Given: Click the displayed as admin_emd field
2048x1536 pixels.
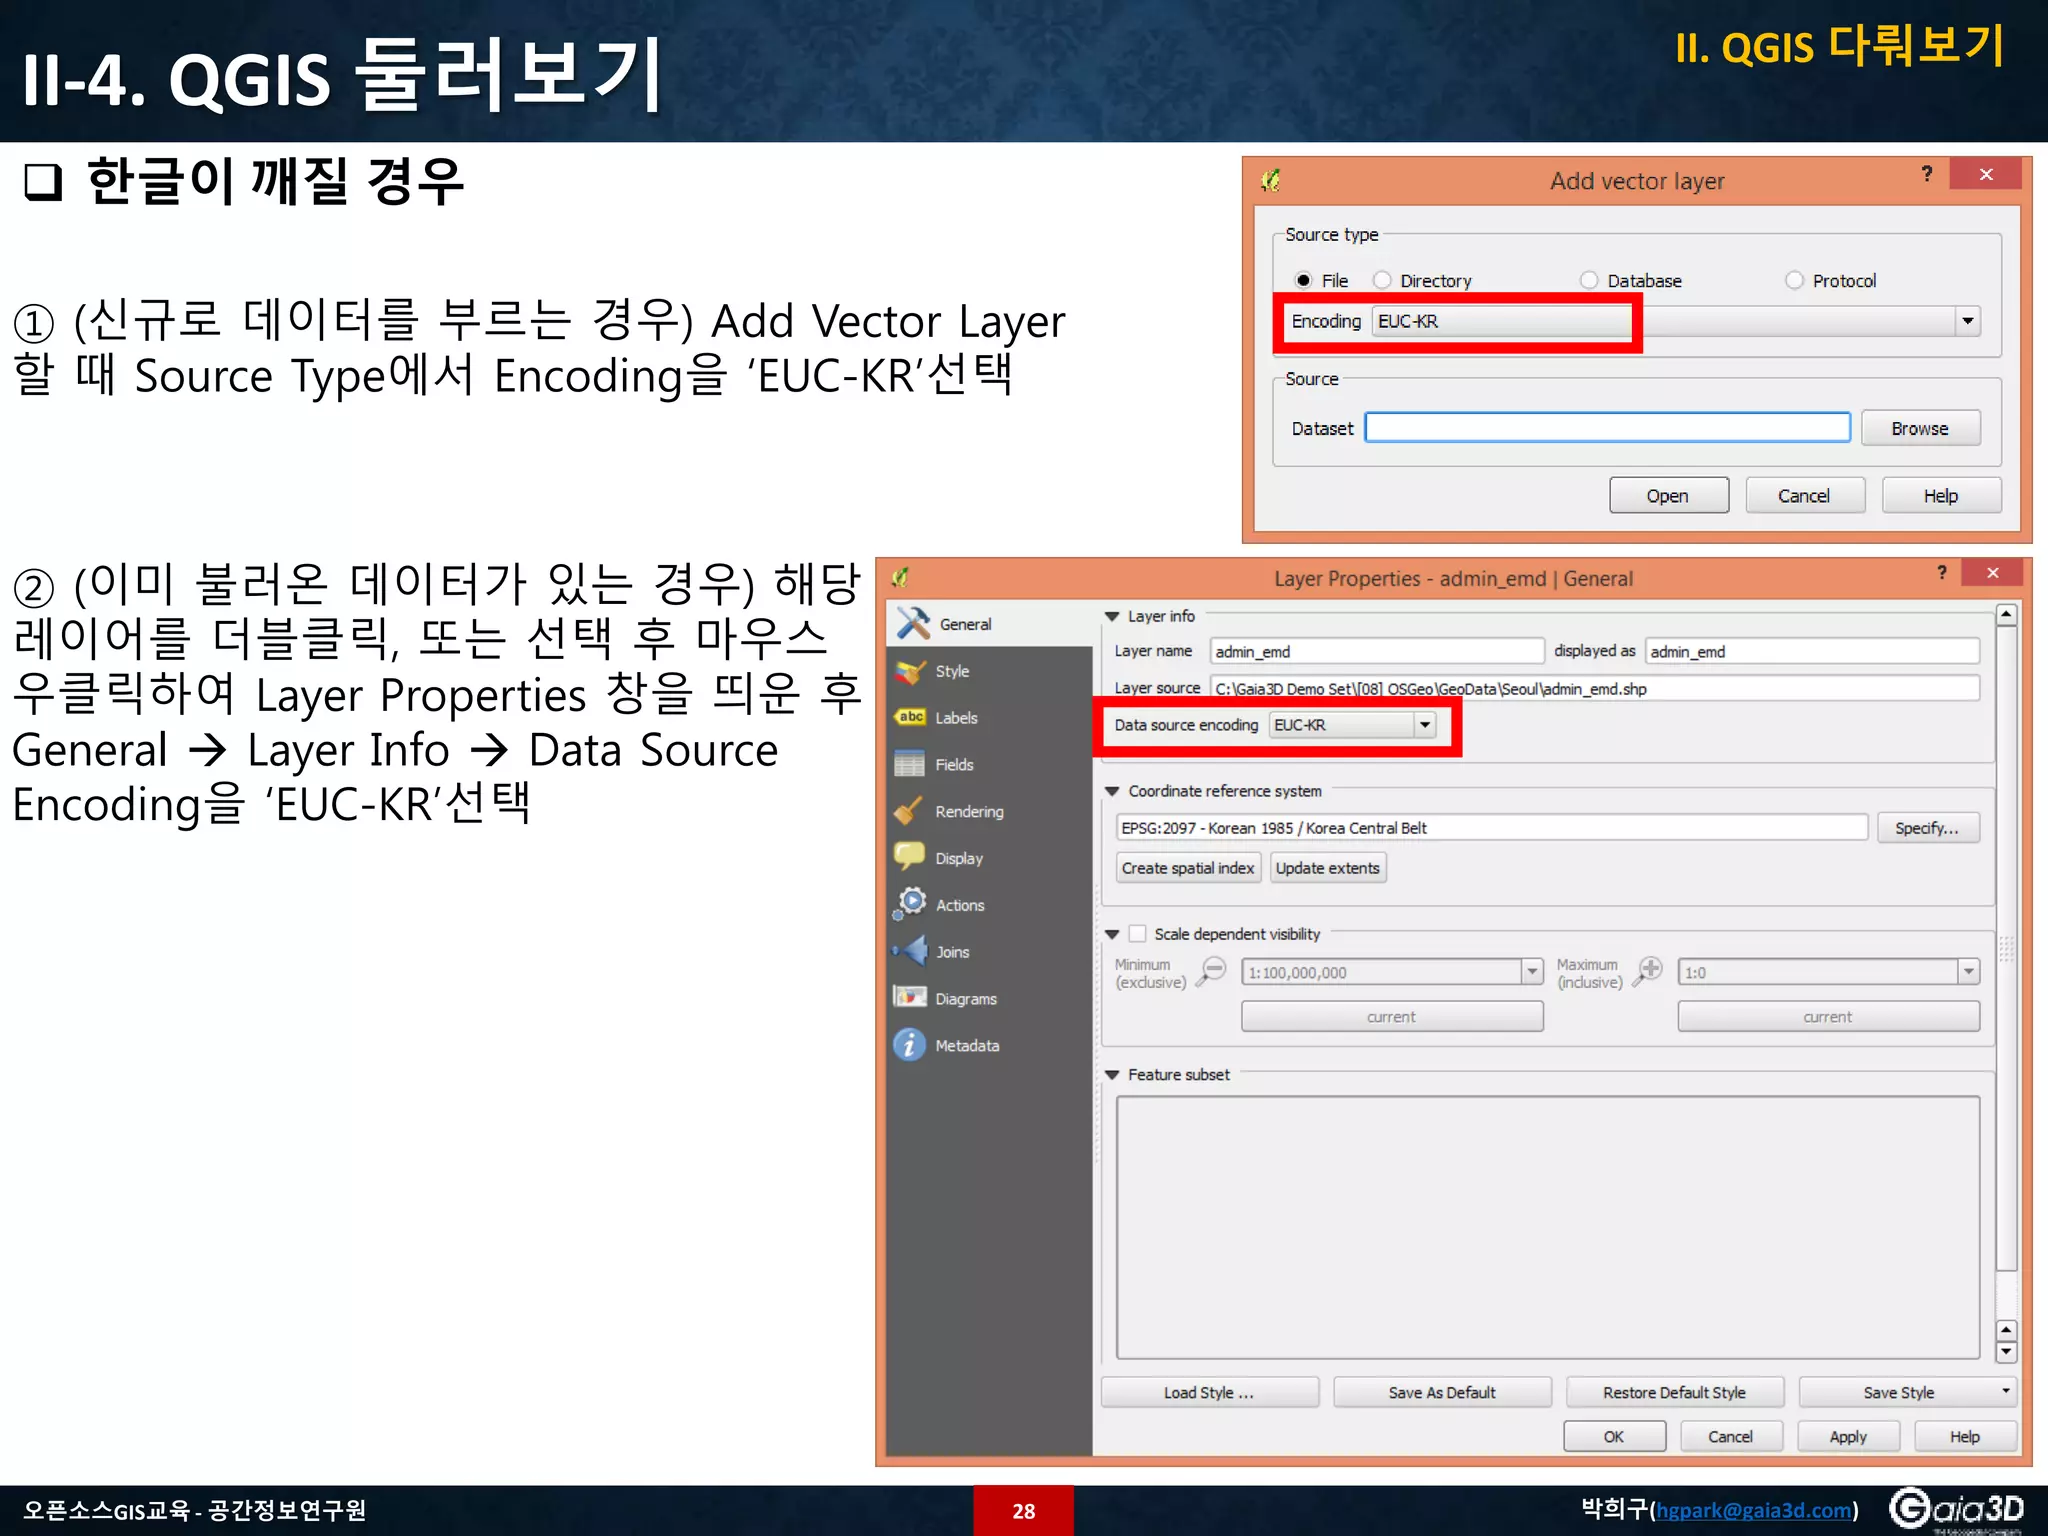Looking at the screenshot, I should click(1812, 651).
